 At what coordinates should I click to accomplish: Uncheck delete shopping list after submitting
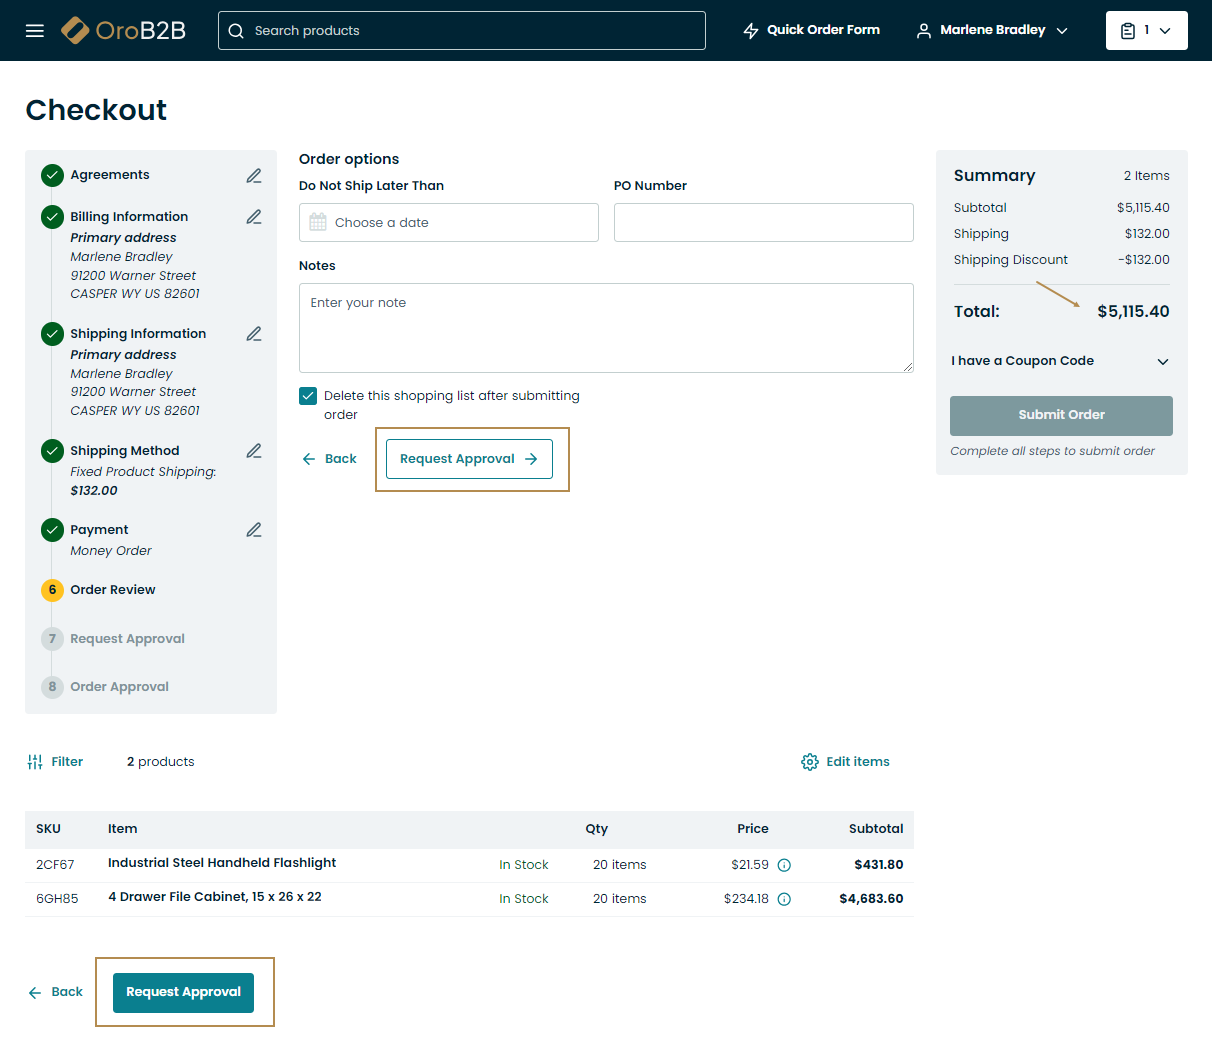308,396
